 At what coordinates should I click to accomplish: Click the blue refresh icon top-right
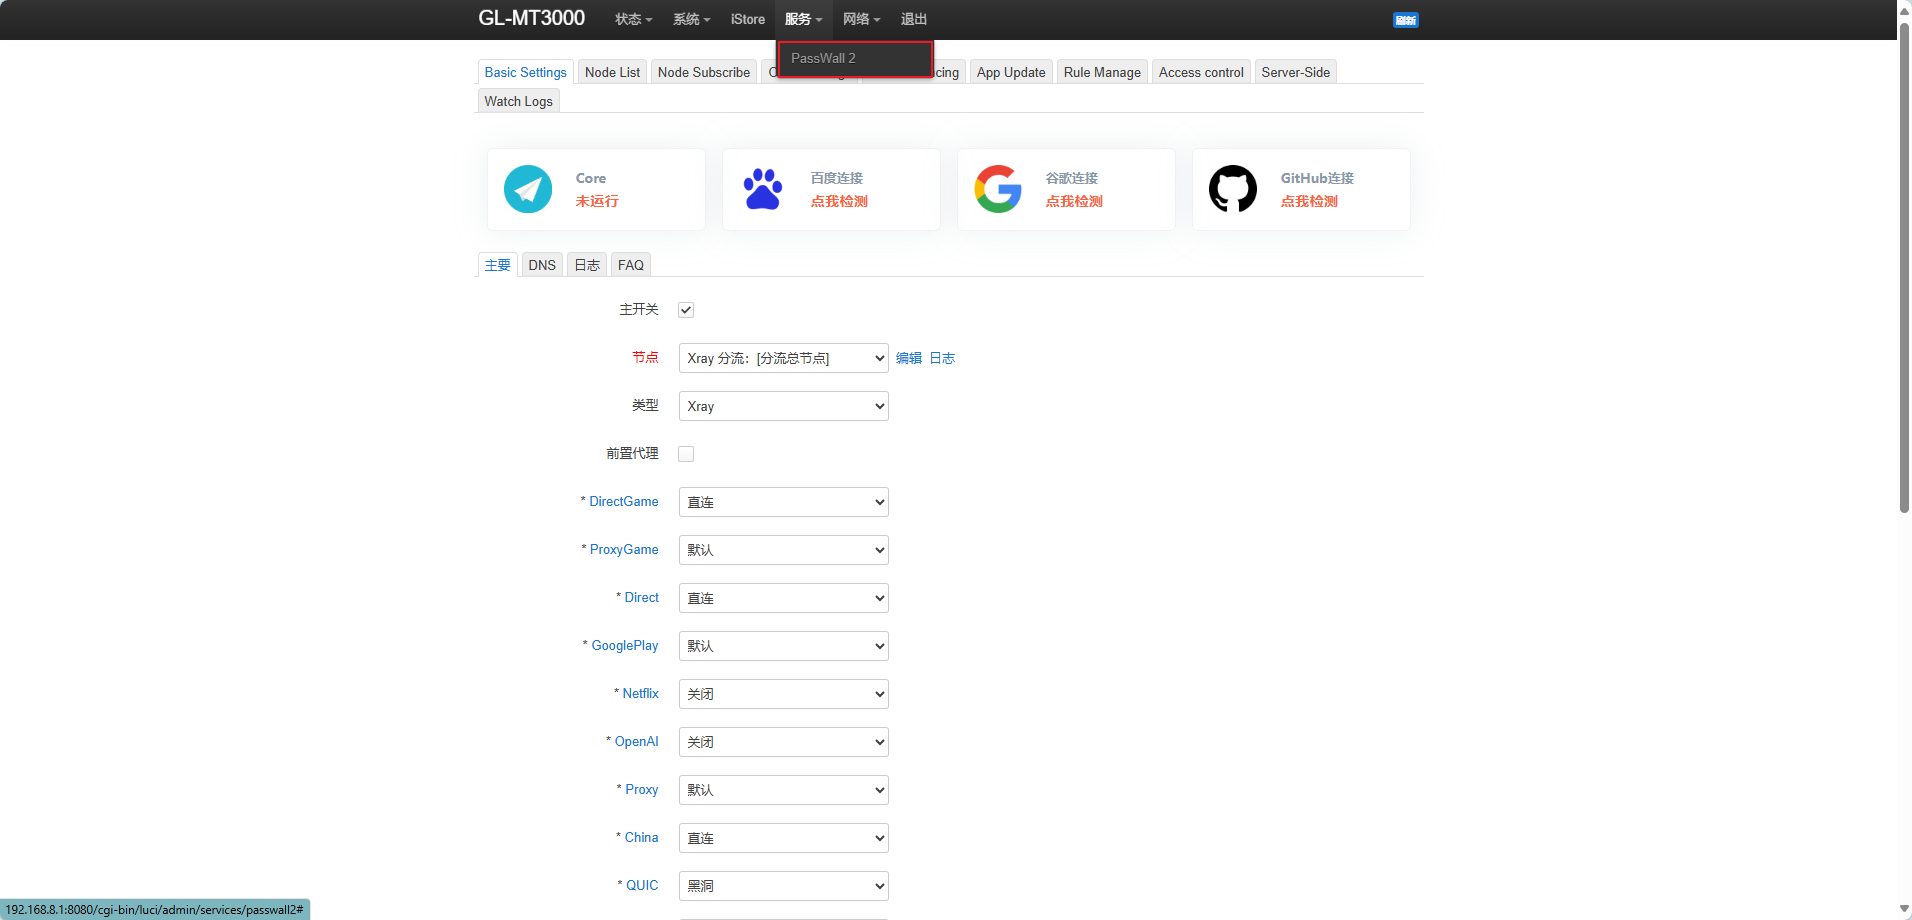click(1404, 19)
